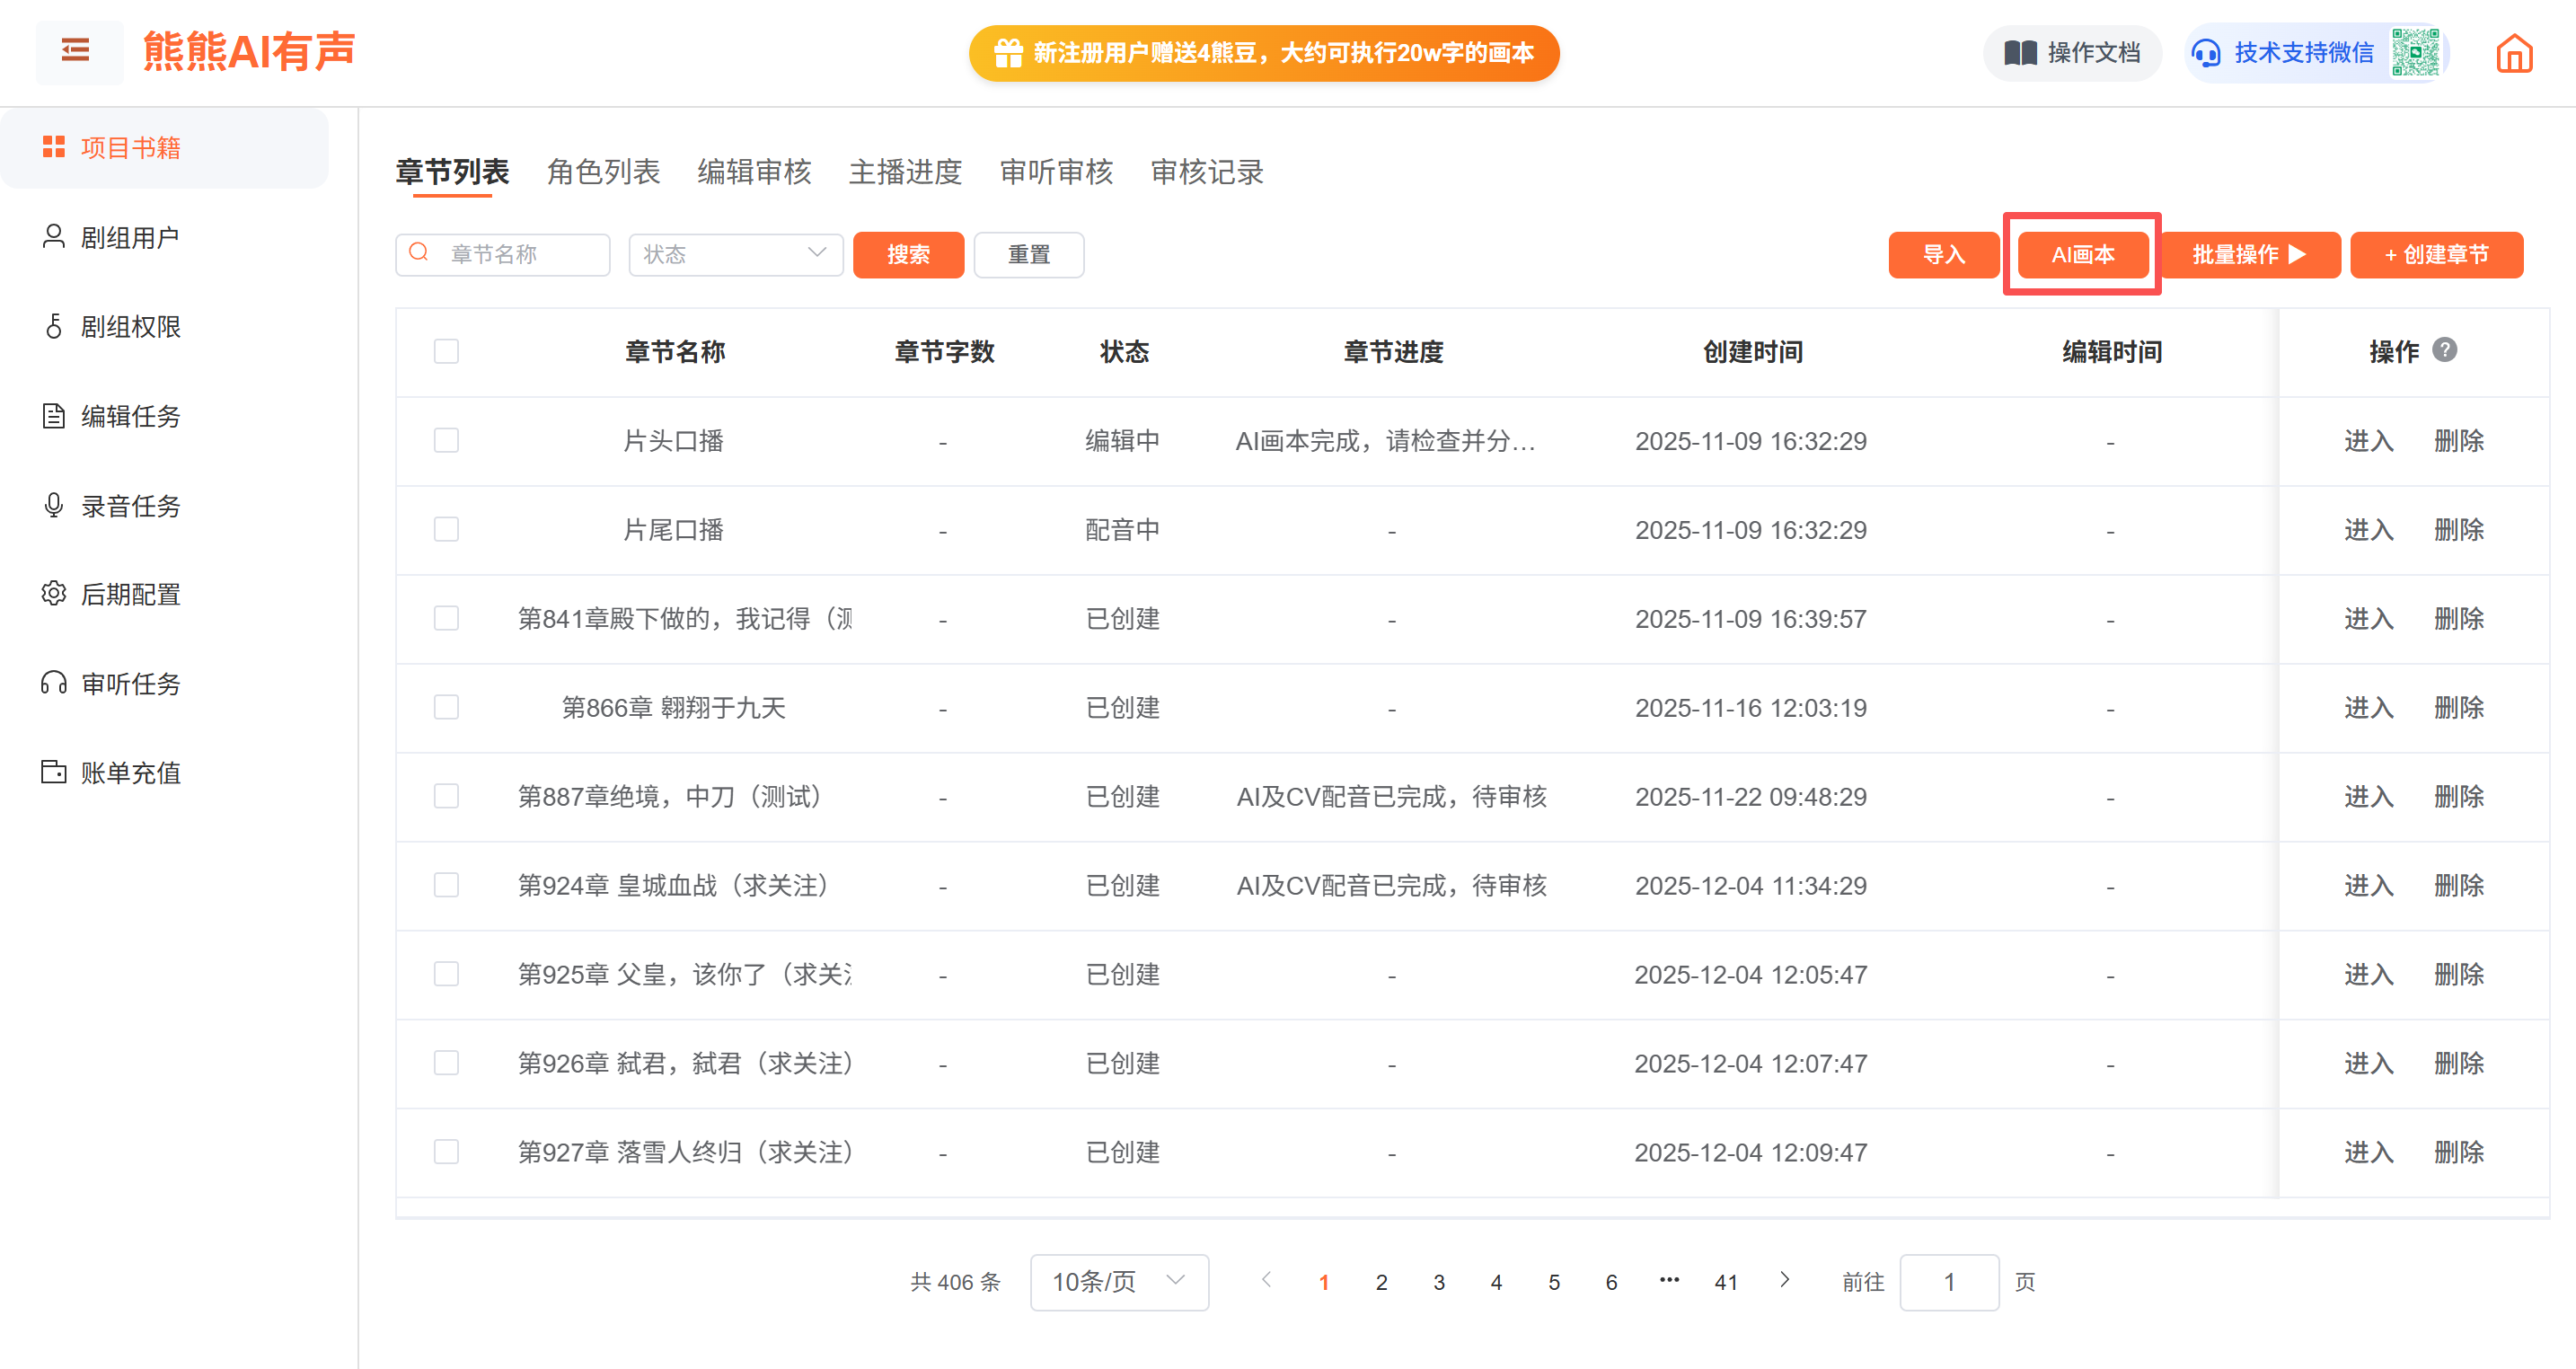Click the WeChat support QR code icon
The height and width of the screenshot is (1369, 2576).
(2415, 53)
